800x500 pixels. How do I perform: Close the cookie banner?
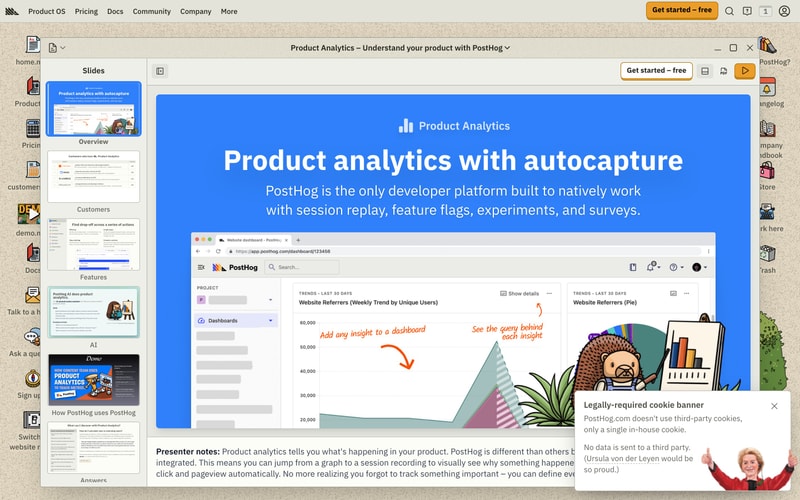(x=774, y=406)
